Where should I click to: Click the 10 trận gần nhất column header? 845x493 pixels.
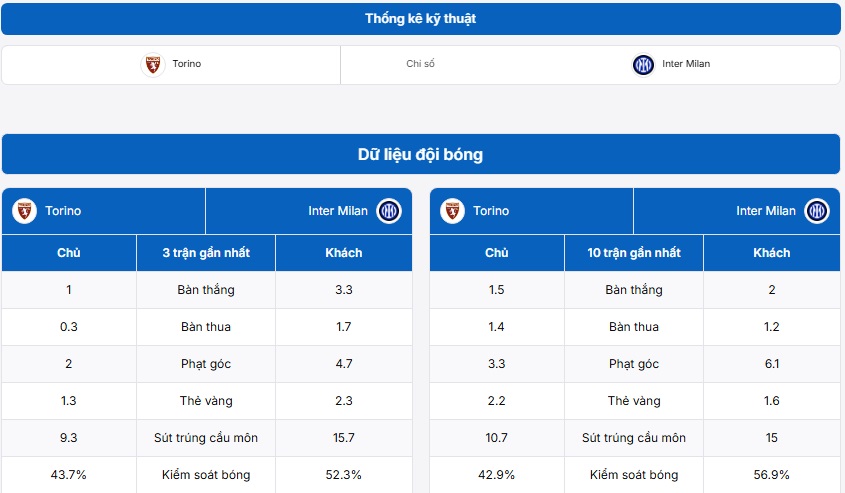pos(634,253)
